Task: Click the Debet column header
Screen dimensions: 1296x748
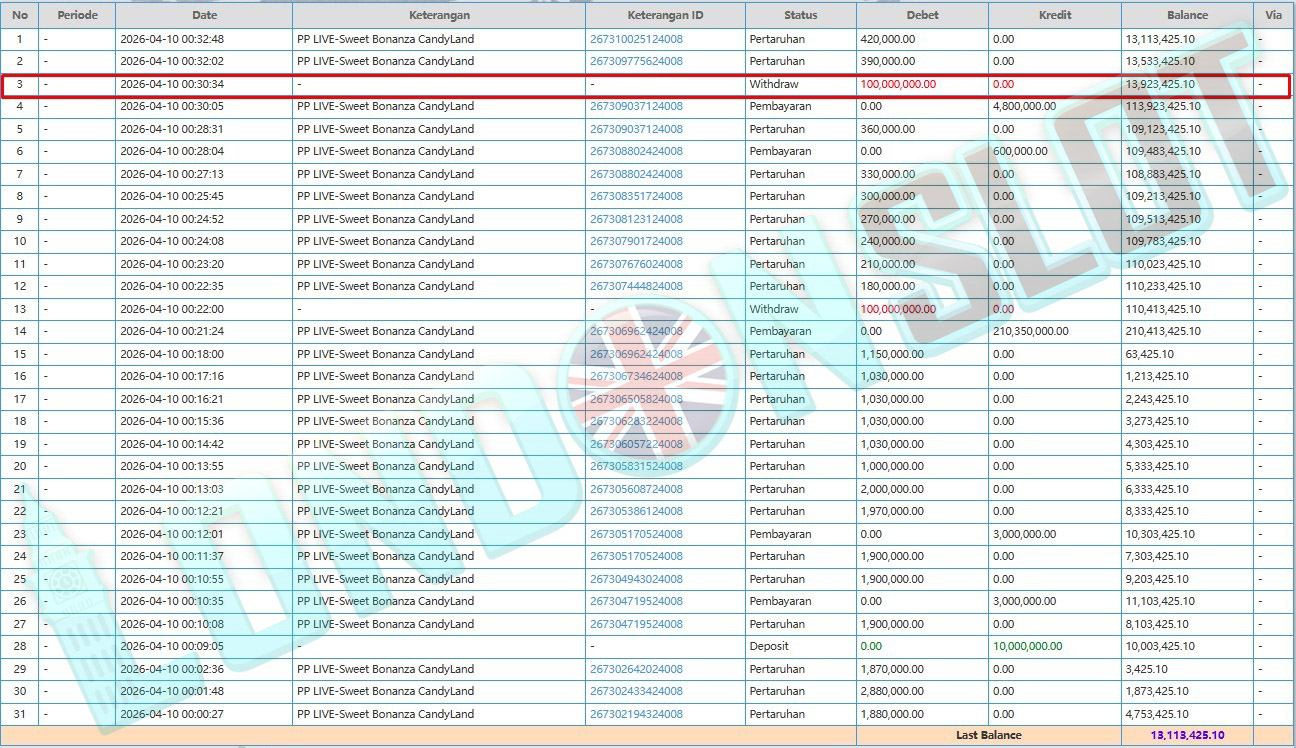Action: [922, 15]
